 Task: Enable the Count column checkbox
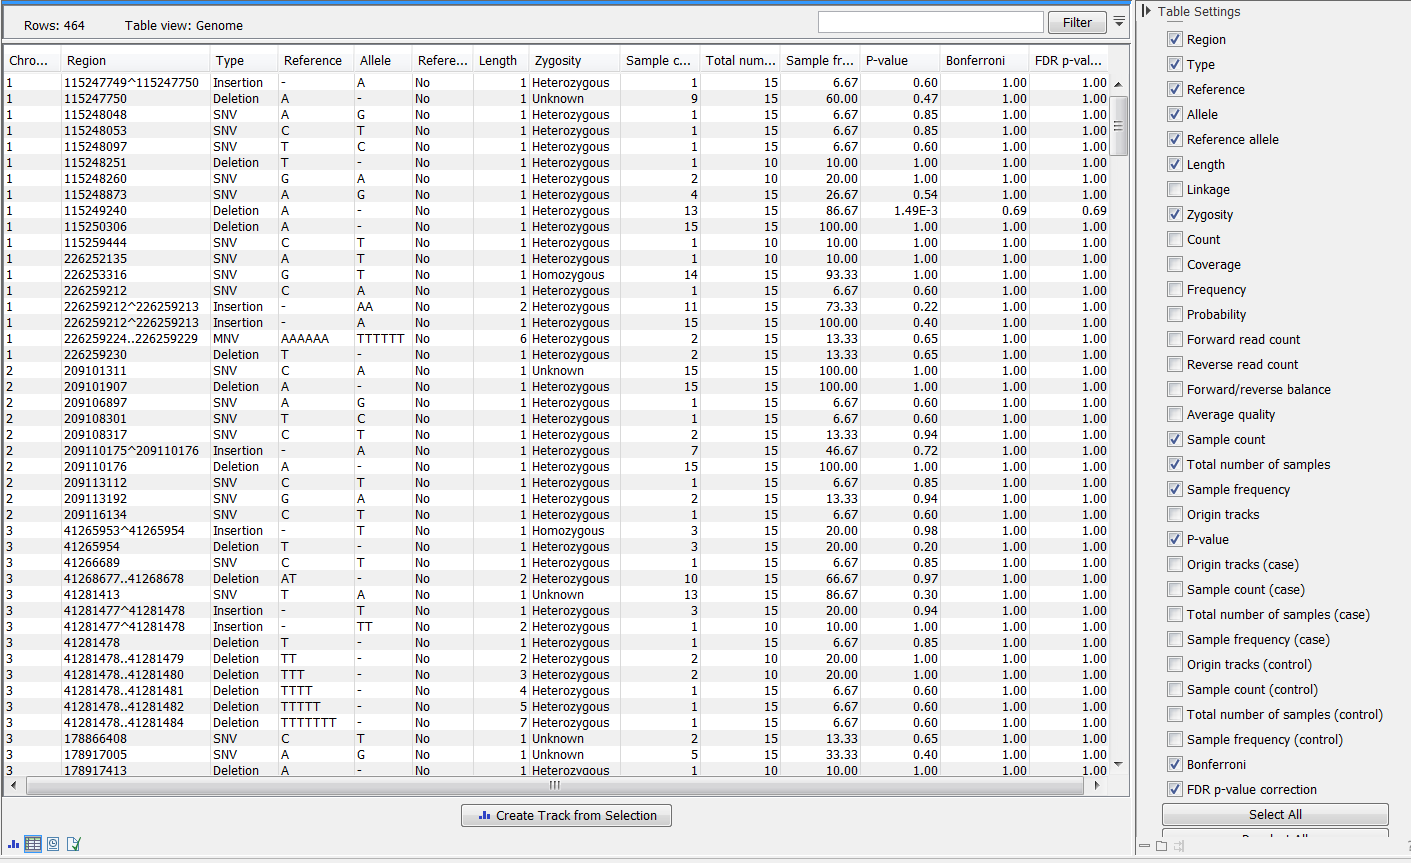tap(1175, 239)
